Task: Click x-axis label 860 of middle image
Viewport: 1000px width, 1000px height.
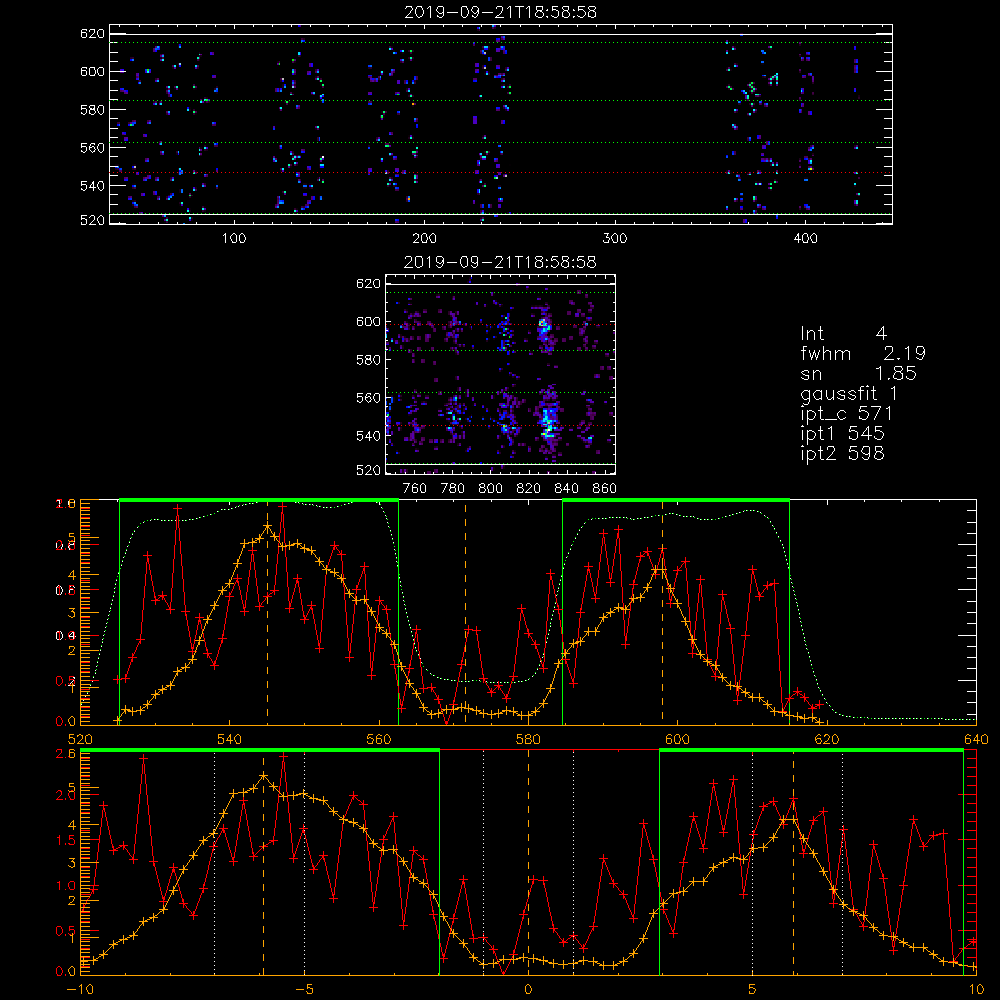Action: click(605, 489)
